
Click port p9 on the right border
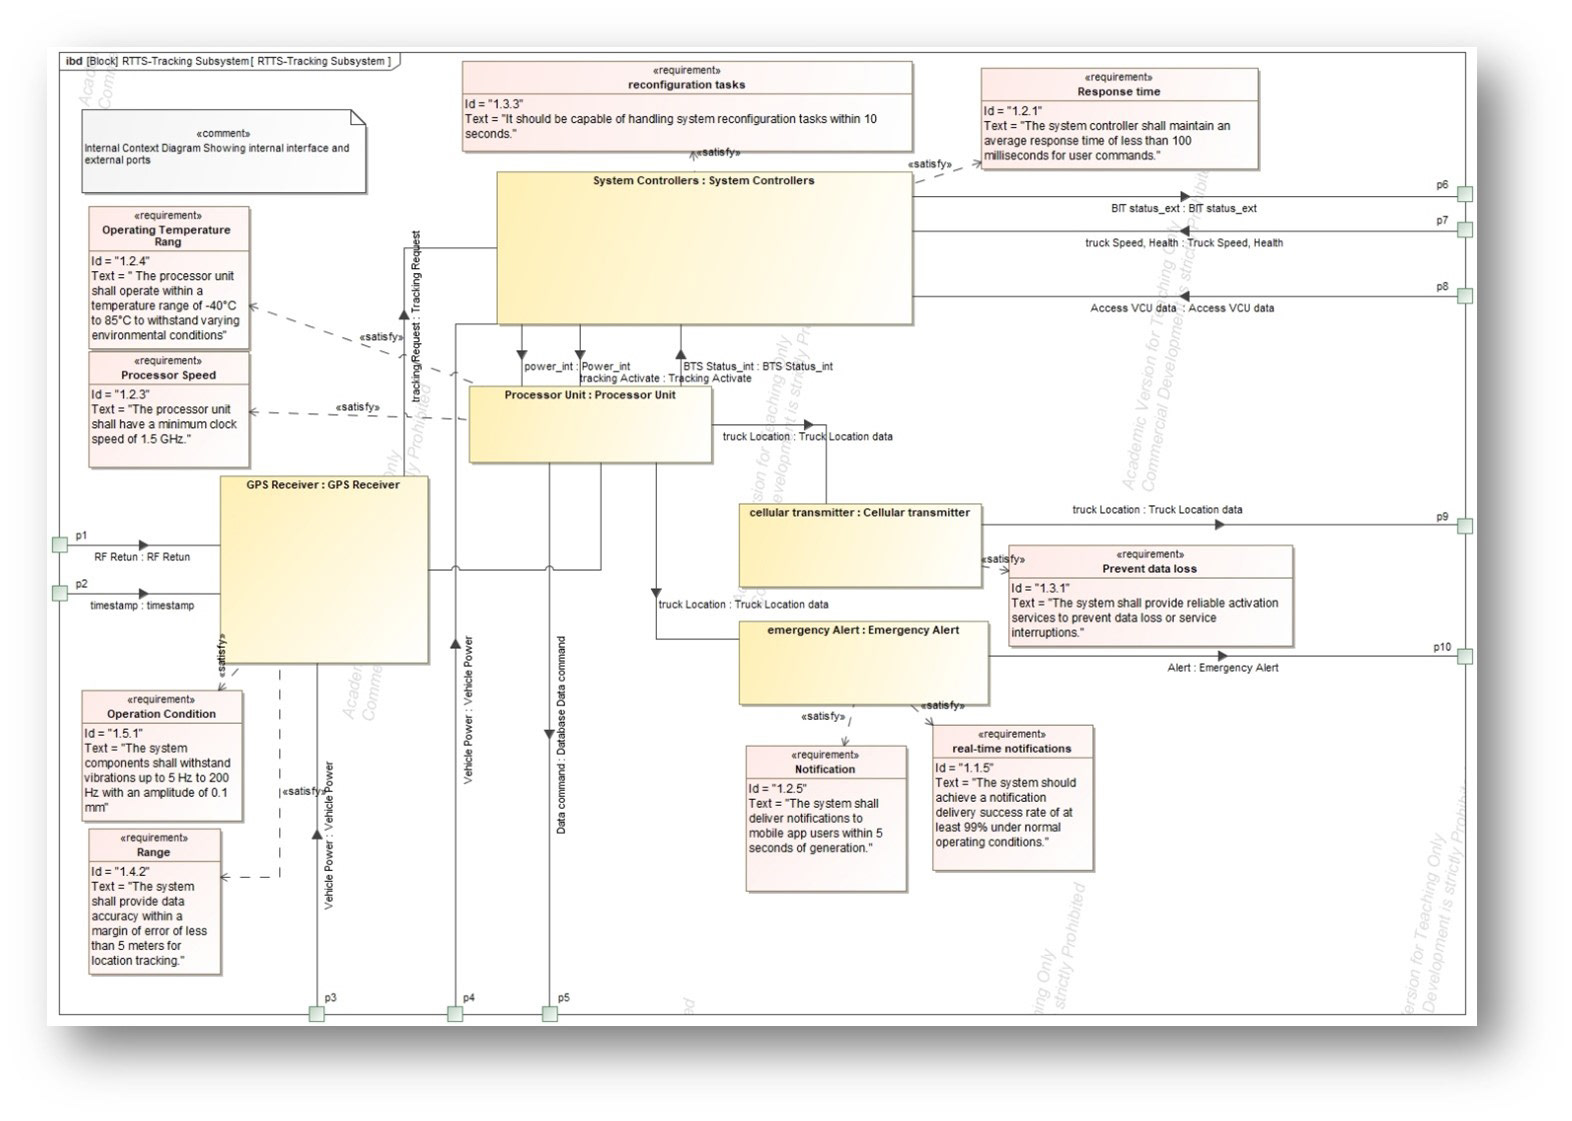tap(1465, 526)
